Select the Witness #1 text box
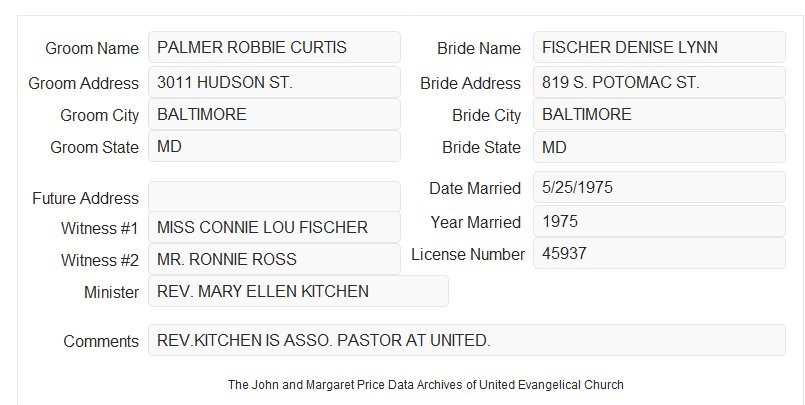Screen dimensions: 805x405 coord(274,227)
